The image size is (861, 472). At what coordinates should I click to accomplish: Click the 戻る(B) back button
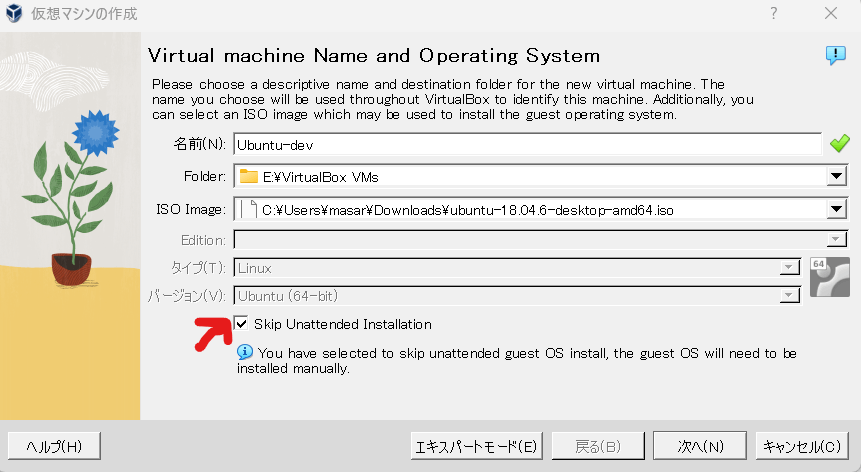pyautogui.click(x=598, y=446)
